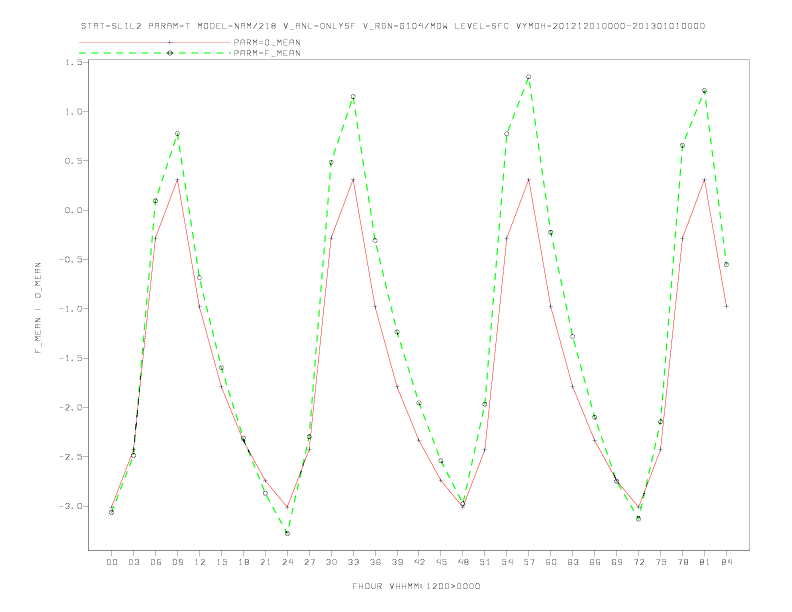This screenshot has height=612, width=792.
Task: Click the x-axis tick label 00
Action: point(112,562)
